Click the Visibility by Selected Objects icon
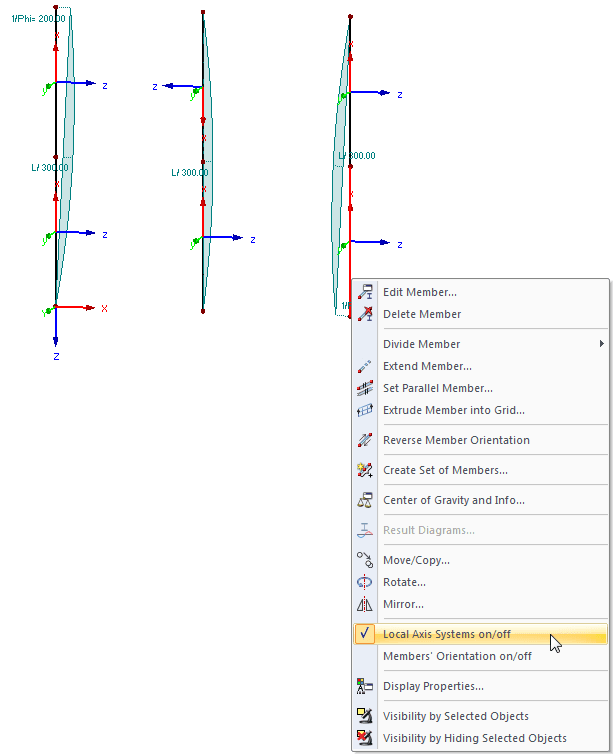This screenshot has height=755, width=613. click(365, 716)
